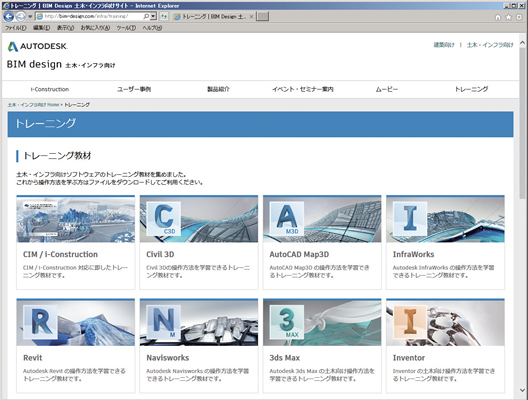
Task: Click the Inventor orange I product icon
Action: click(x=410, y=322)
